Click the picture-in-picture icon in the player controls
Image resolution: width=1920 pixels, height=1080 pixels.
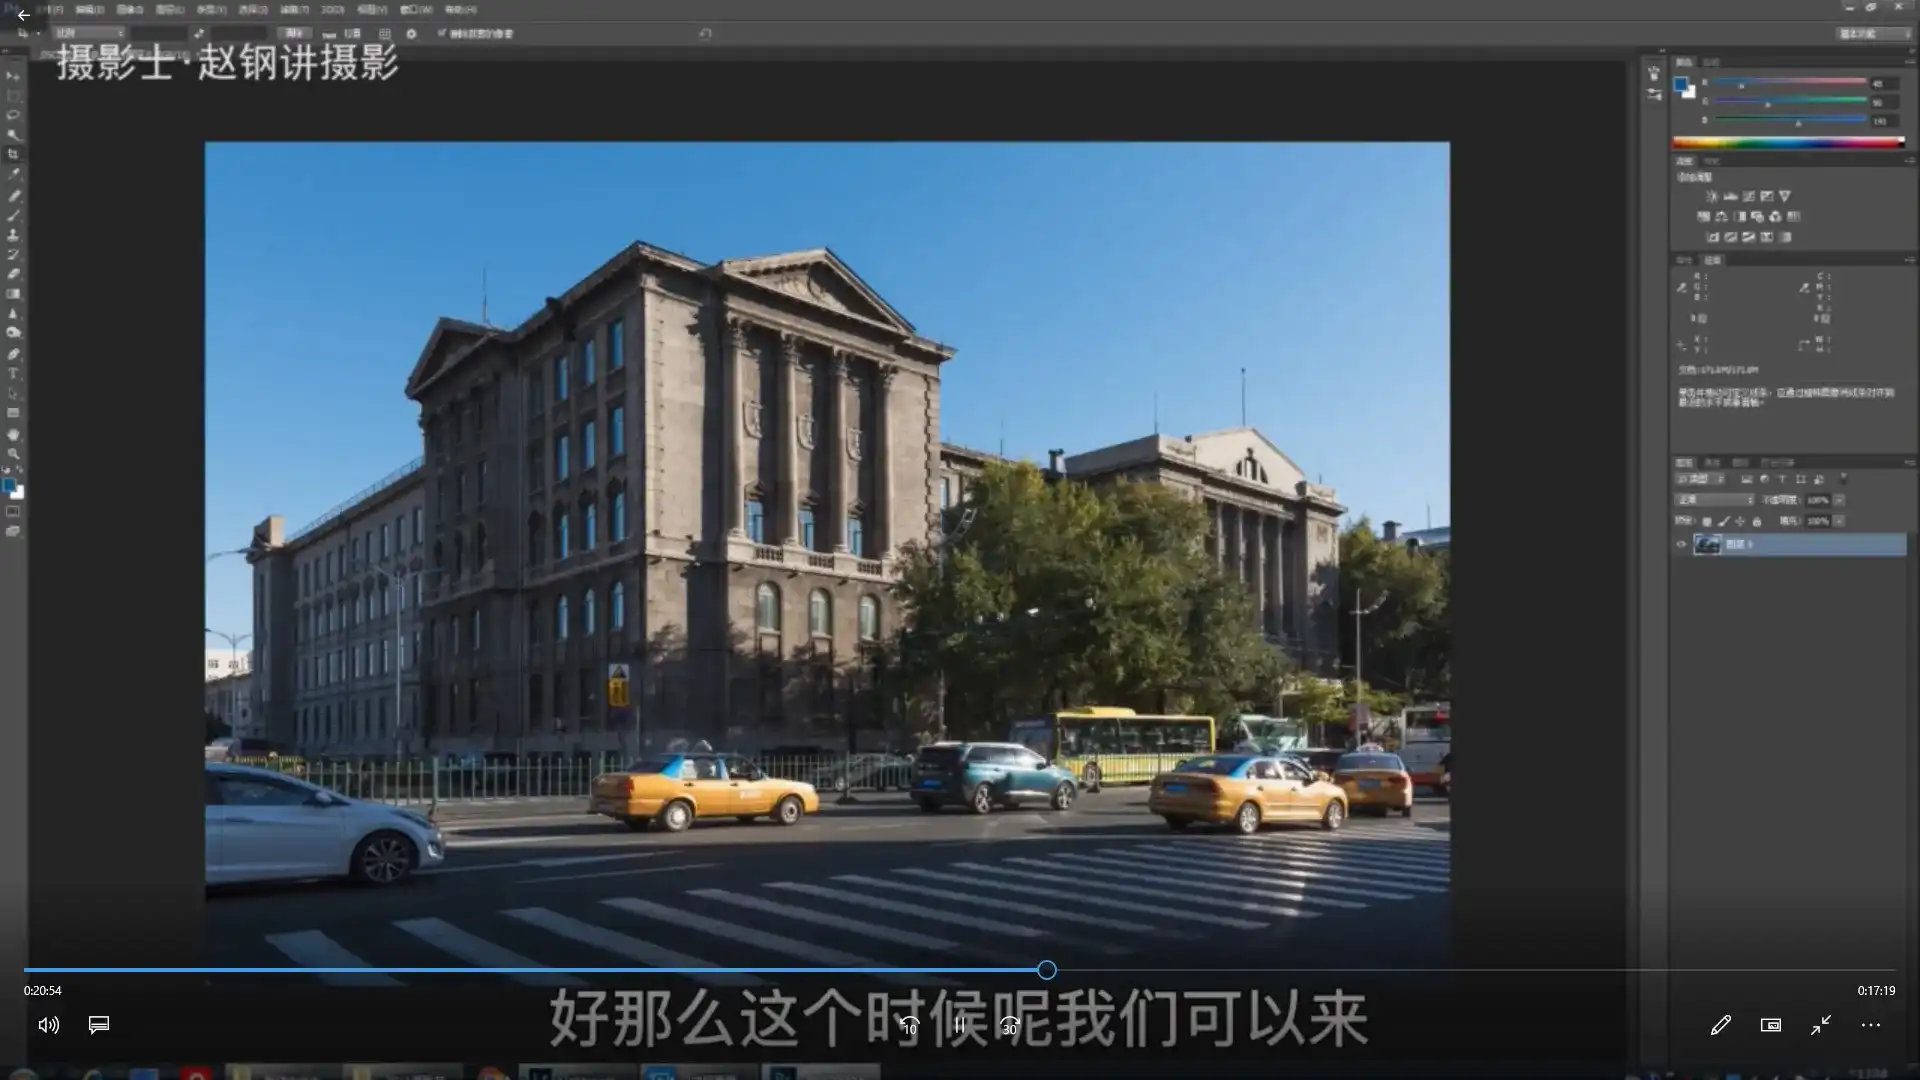(x=1770, y=1025)
